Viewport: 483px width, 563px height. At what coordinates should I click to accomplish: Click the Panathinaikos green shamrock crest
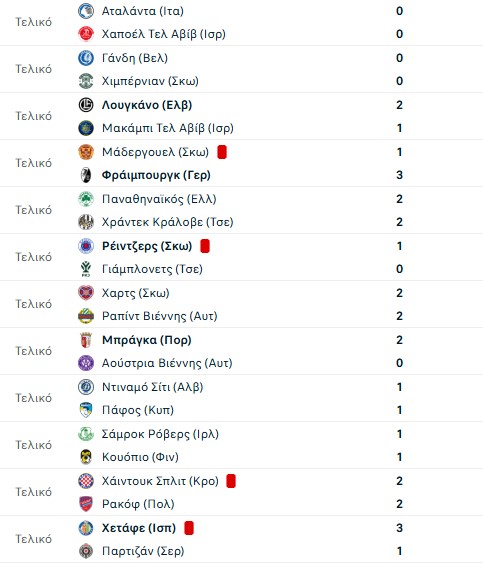point(86,199)
